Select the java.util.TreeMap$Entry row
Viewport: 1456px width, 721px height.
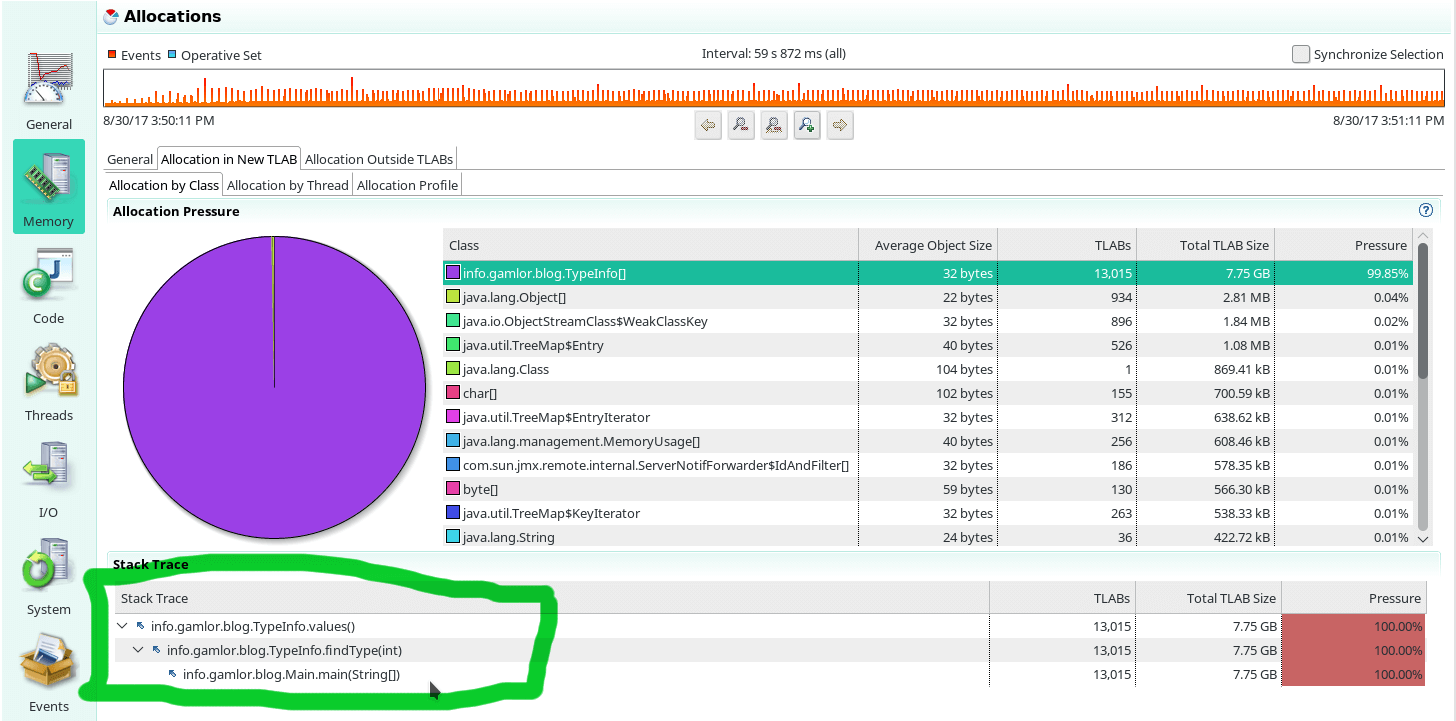coord(928,345)
